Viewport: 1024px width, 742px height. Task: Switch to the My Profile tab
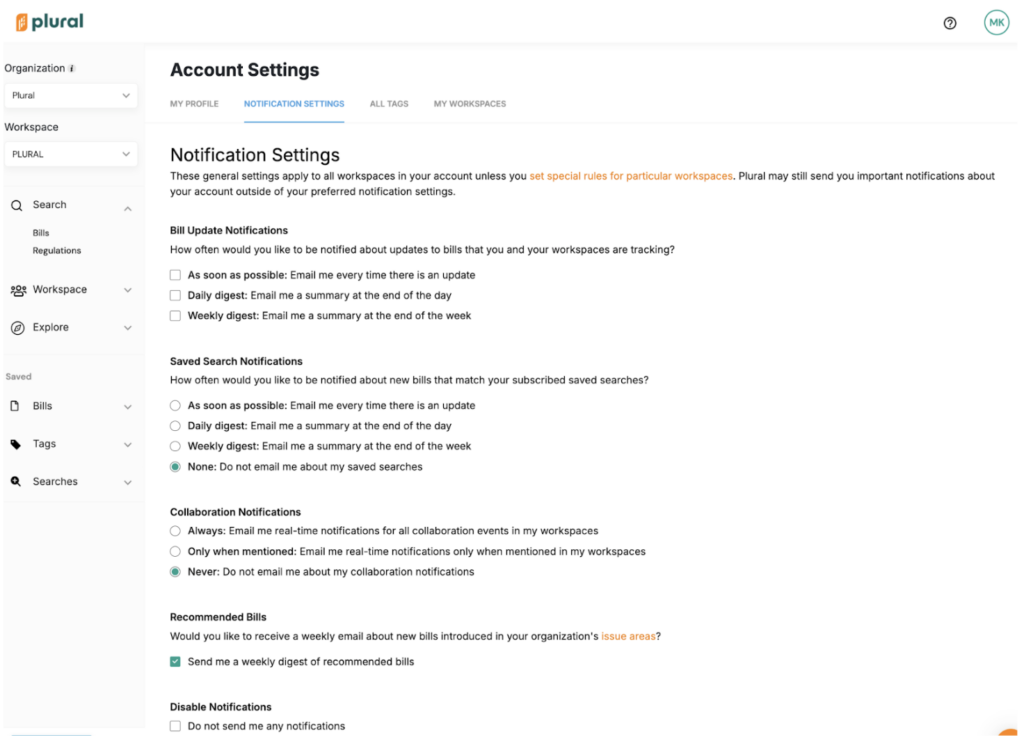coord(194,104)
